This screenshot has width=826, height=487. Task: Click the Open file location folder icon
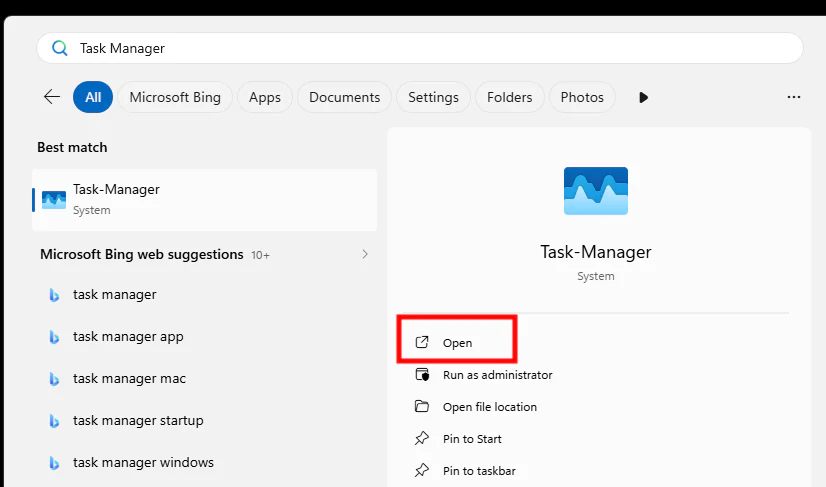coord(421,406)
